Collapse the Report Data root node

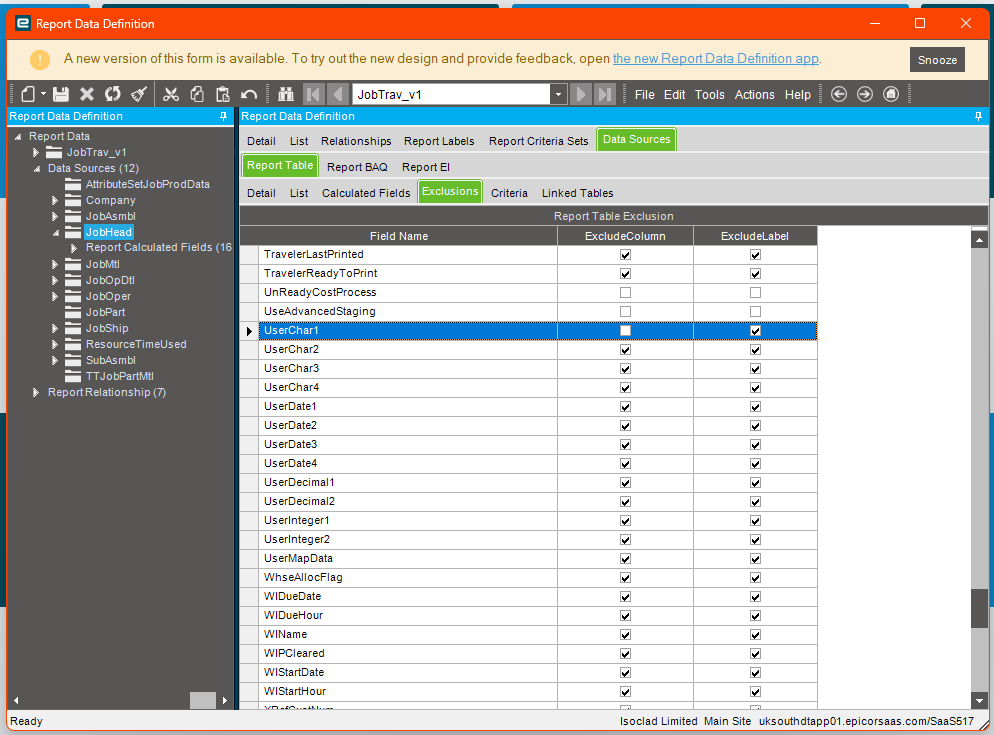pyautogui.click(x=18, y=136)
